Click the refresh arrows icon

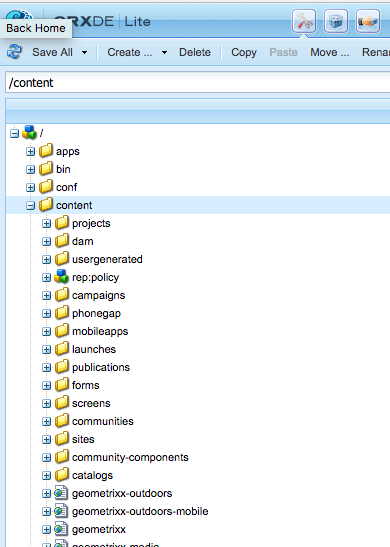tap(14, 52)
